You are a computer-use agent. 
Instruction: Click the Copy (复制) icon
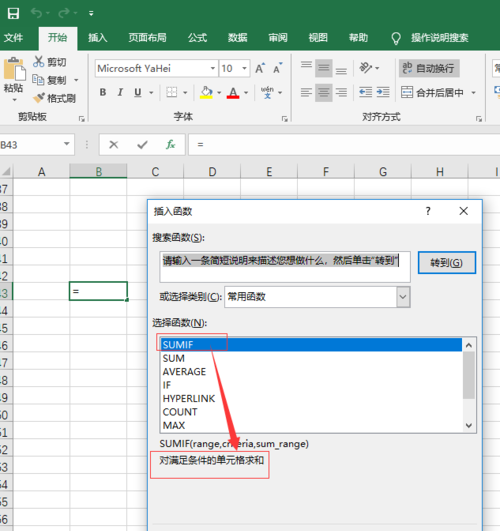click(38, 80)
